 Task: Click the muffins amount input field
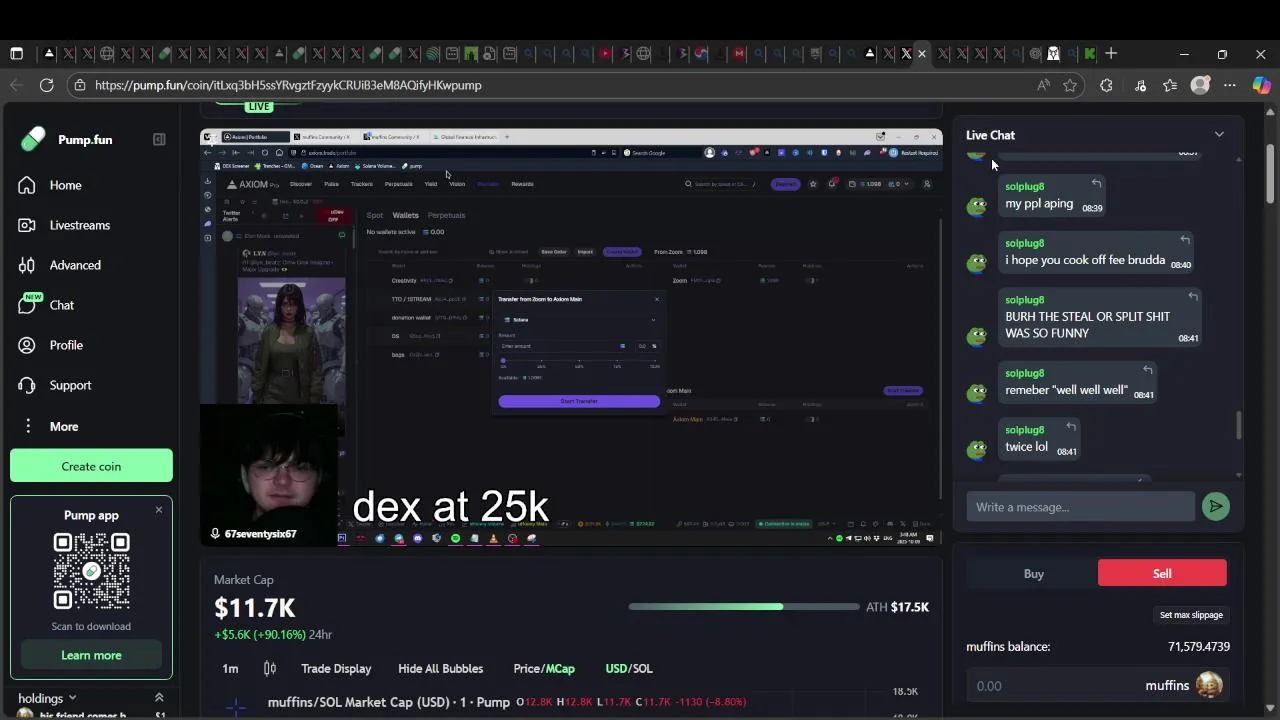[x=1050, y=686]
